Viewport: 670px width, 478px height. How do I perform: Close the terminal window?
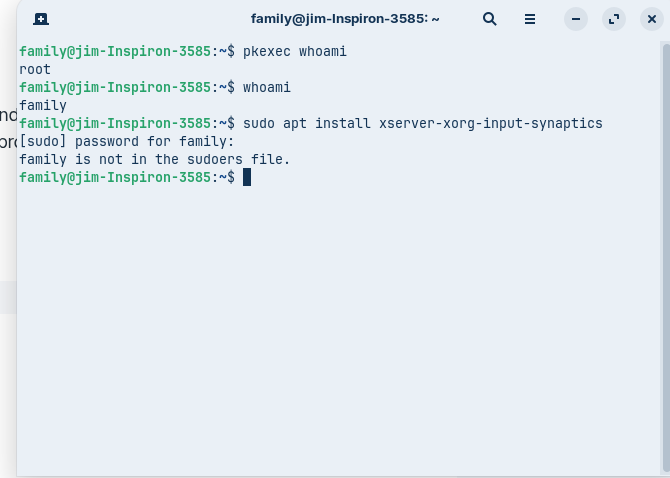click(x=652, y=19)
